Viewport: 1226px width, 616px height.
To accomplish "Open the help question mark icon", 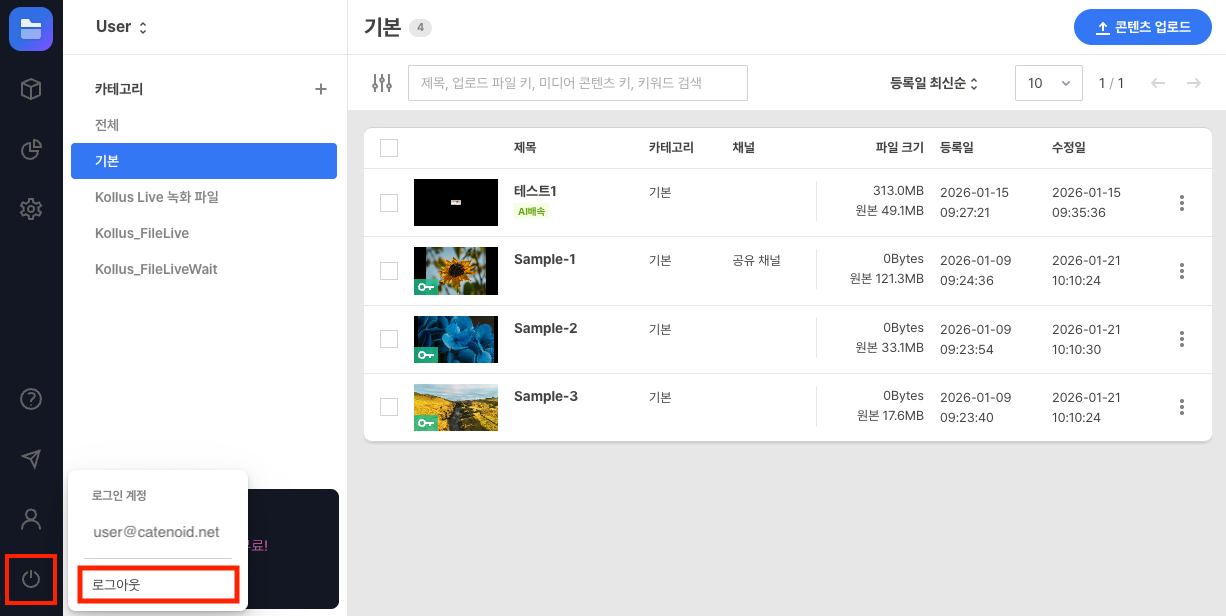I will [x=31, y=399].
